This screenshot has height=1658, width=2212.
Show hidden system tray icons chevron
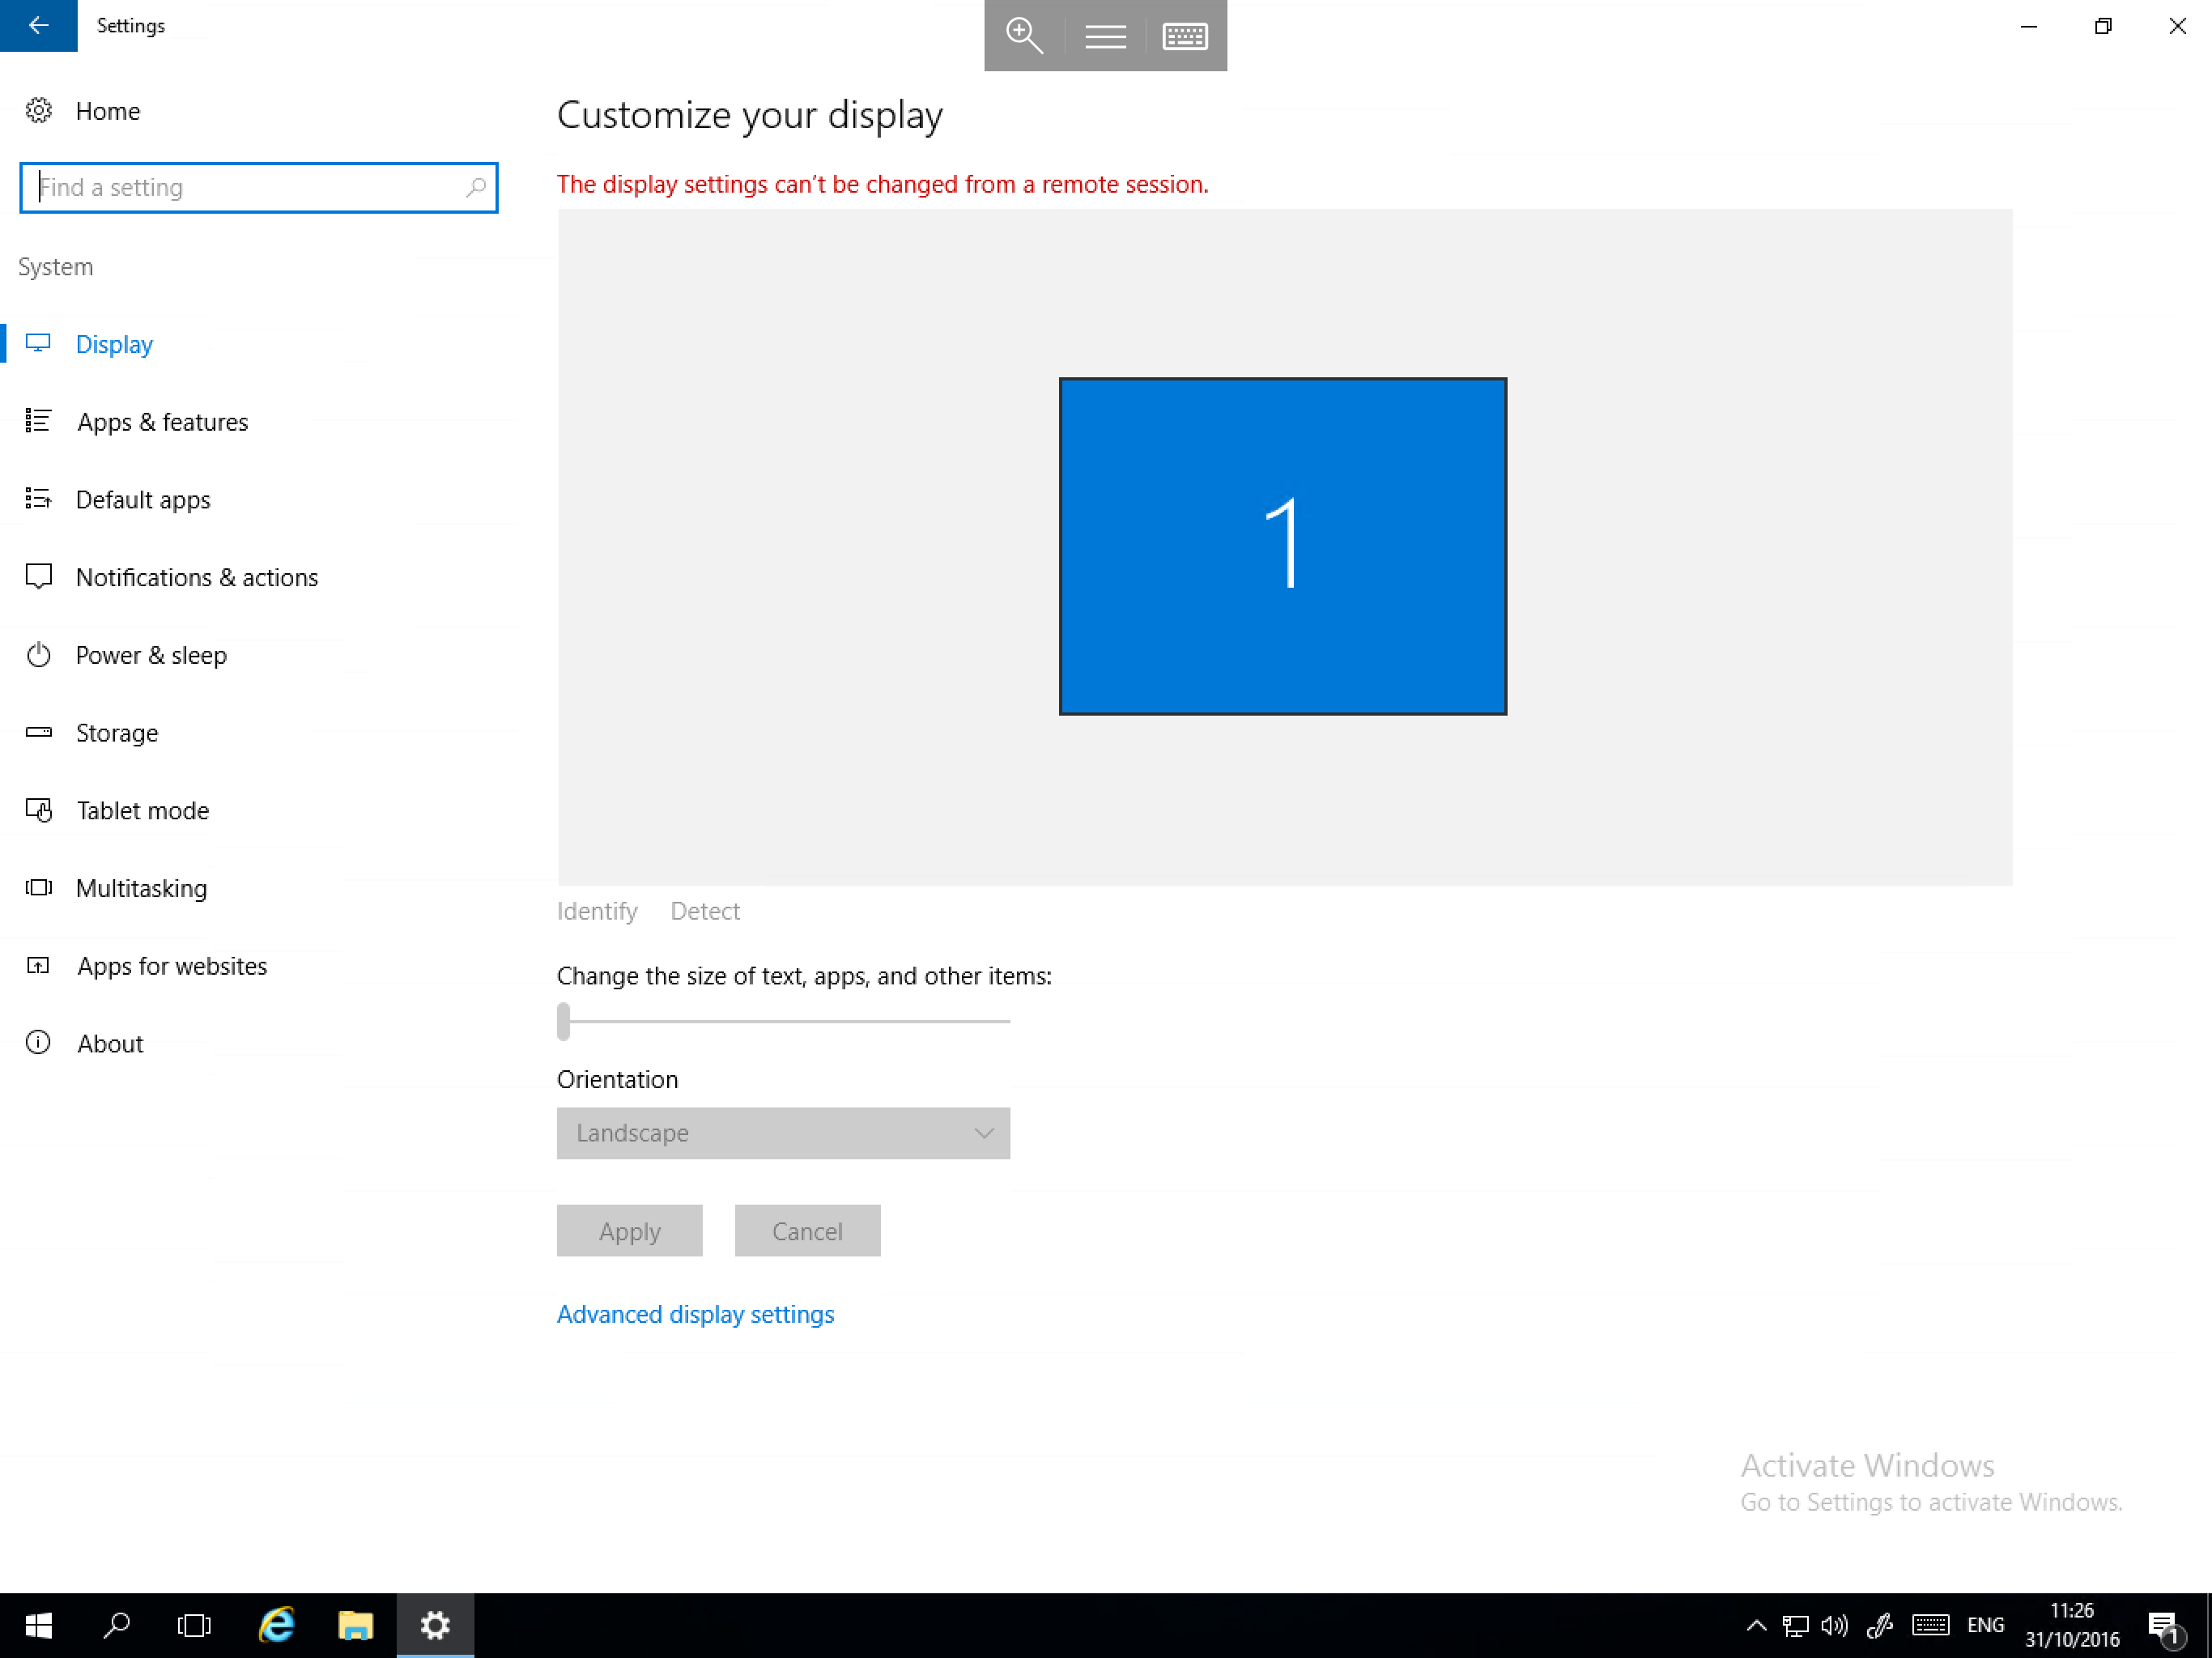(1756, 1626)
